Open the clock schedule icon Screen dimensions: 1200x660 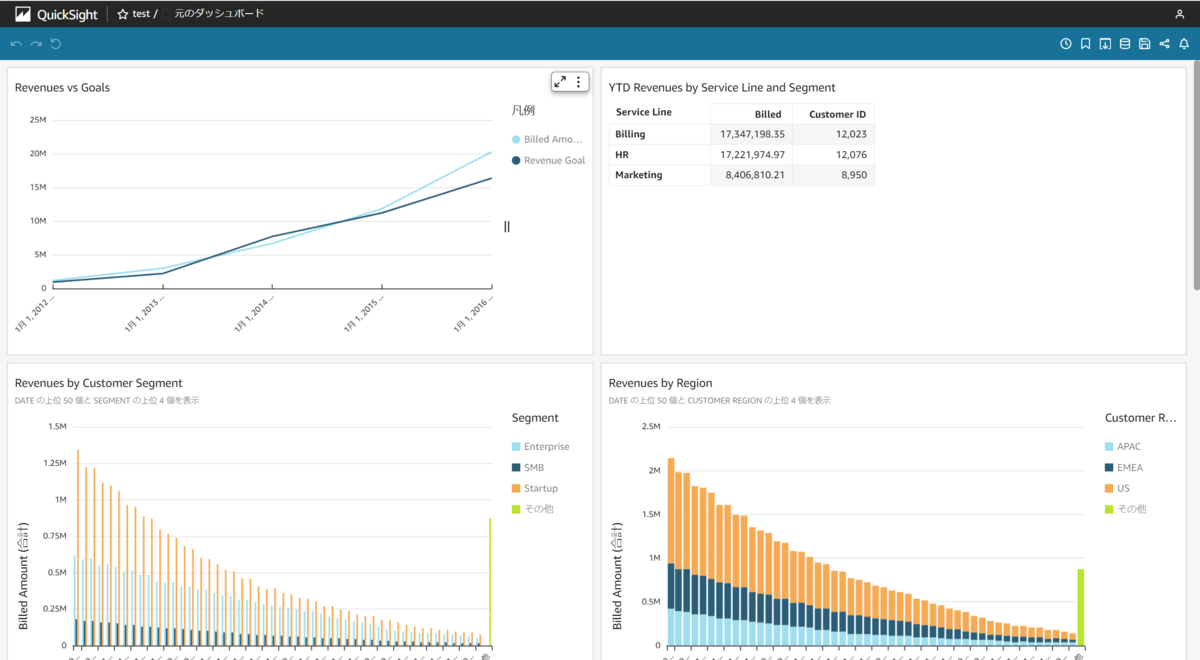[x=1066, y=44]
